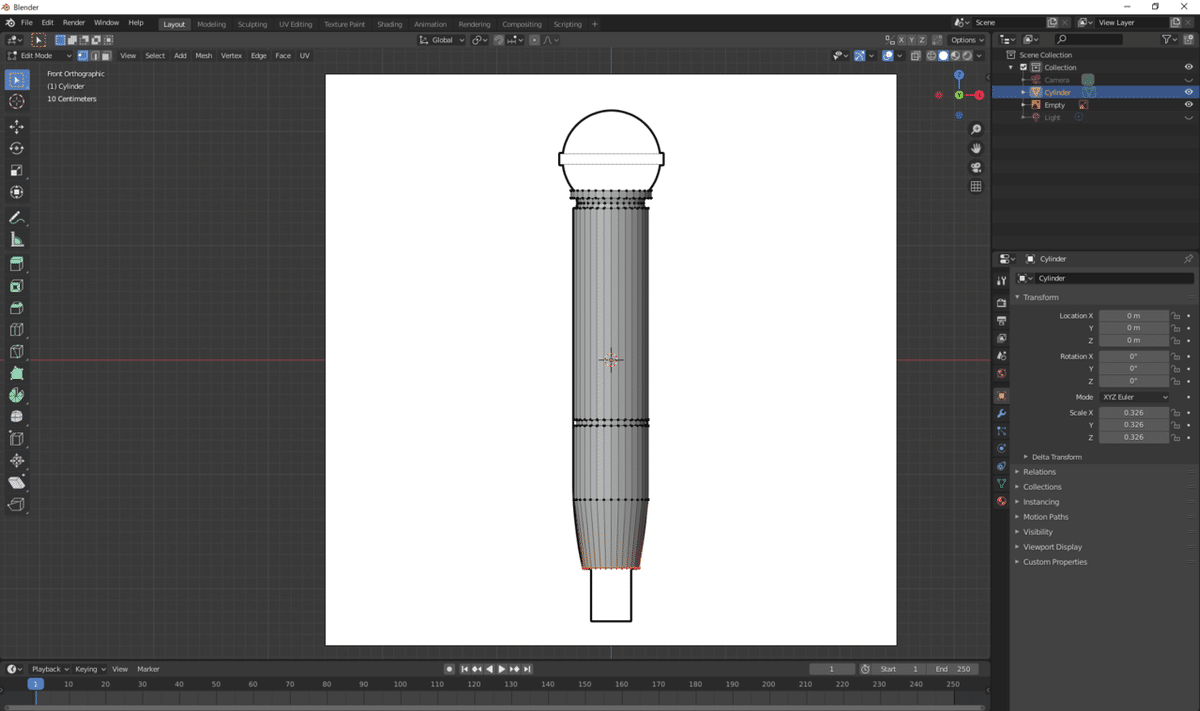
Task: Select the Edge Slide tool
Action: pyautogui.click(x=16, y=438)
